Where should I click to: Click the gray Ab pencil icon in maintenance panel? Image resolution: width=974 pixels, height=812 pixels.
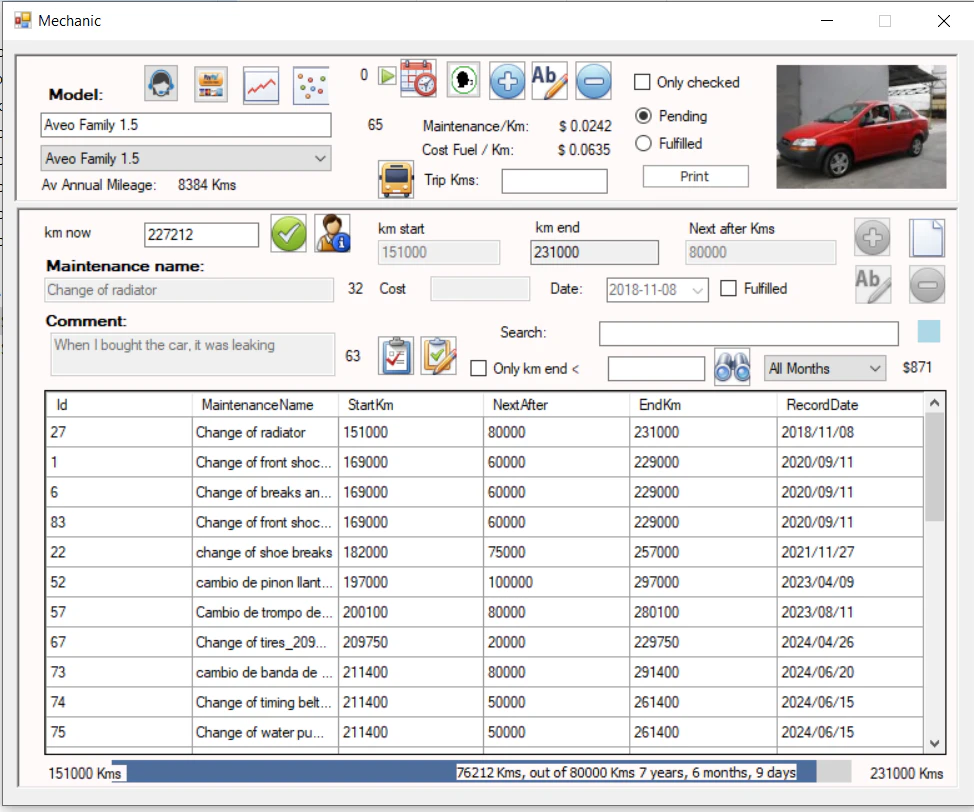(873, 285)
